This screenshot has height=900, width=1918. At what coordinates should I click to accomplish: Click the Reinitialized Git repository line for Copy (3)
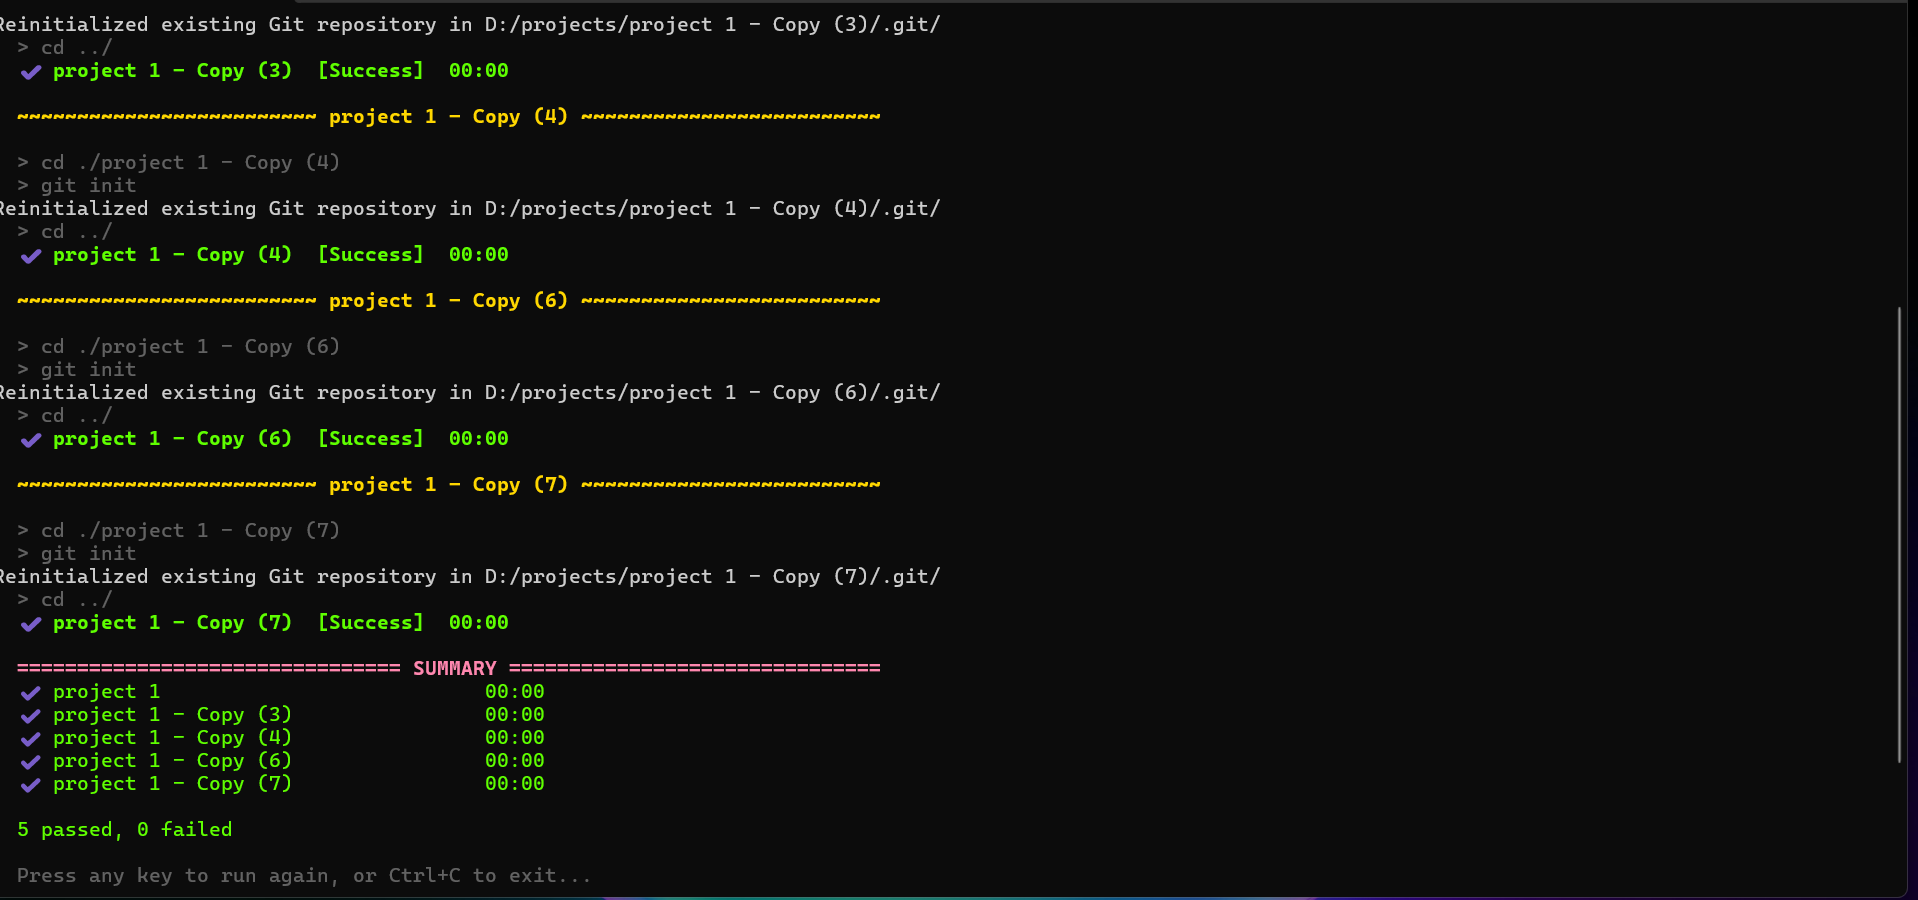tap(470, 24)
